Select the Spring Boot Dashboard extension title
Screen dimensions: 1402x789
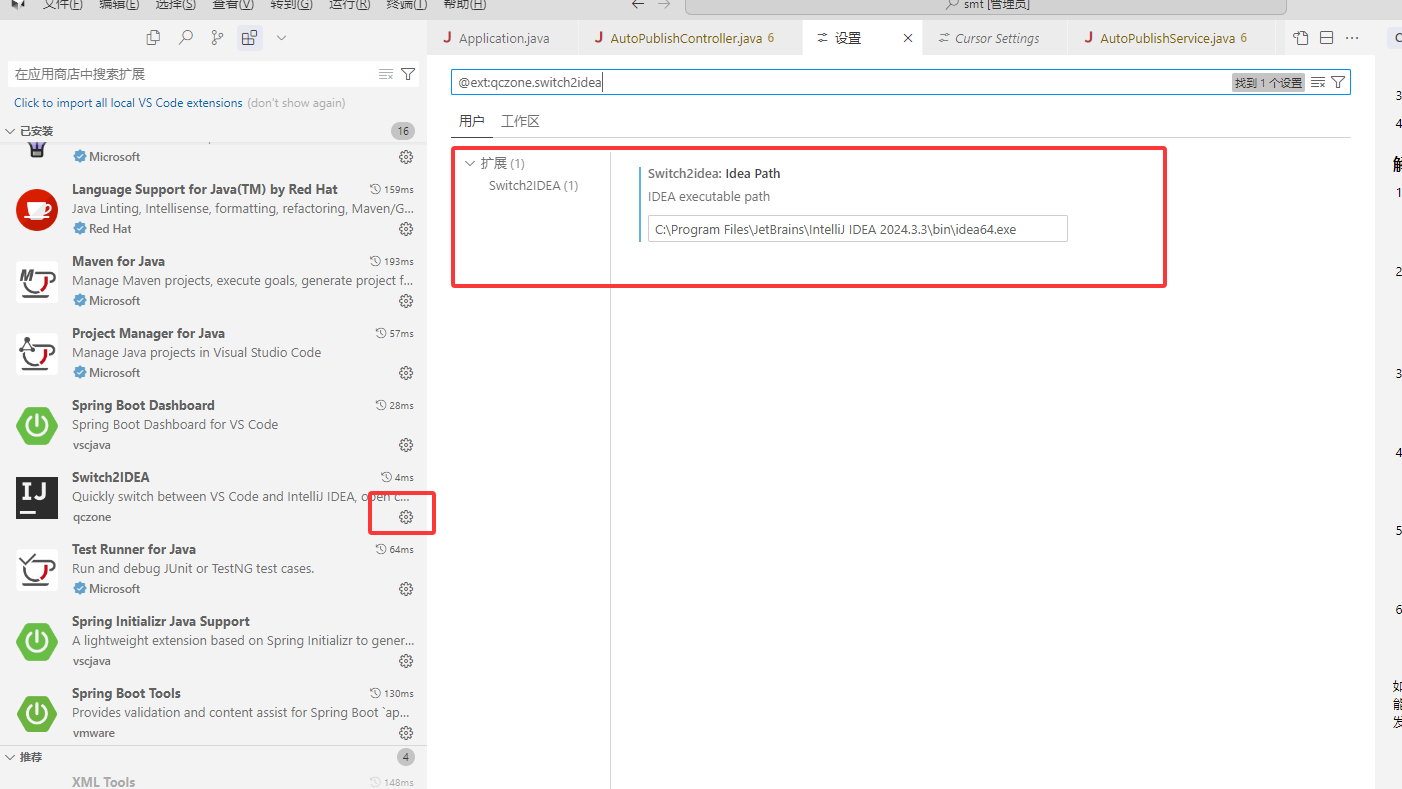pyautogui.click(x=143, y=405)
